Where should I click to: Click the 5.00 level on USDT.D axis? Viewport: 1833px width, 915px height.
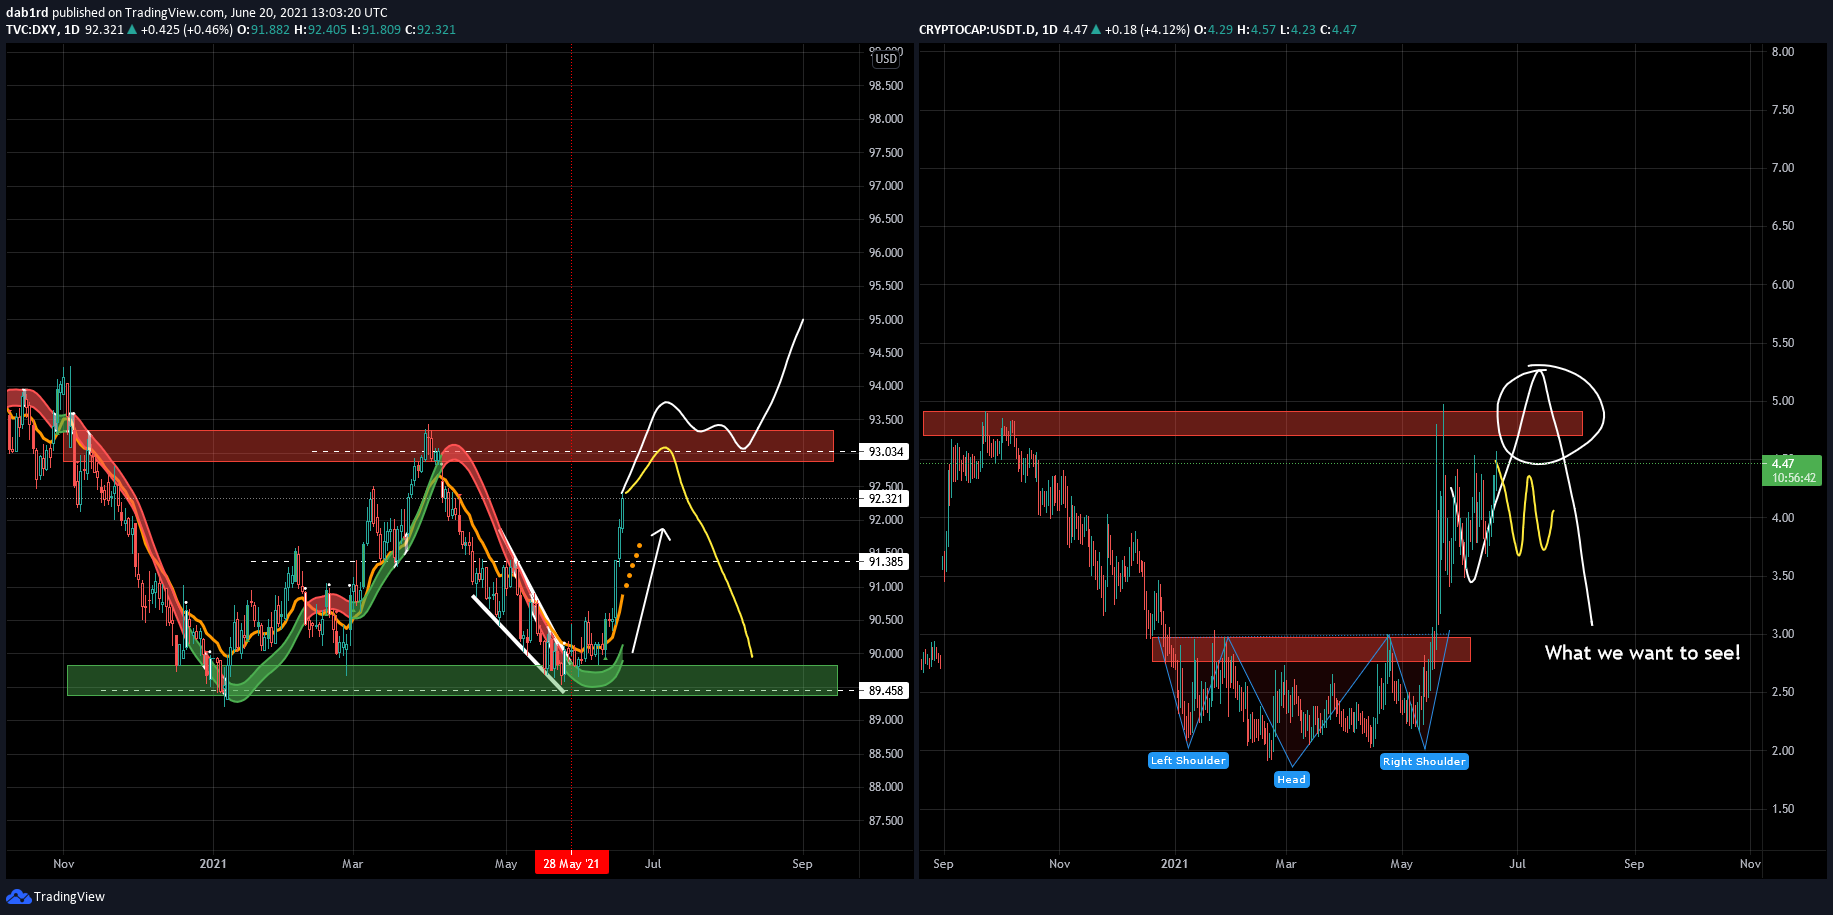pyautogui.click(x=1783, y=401)
